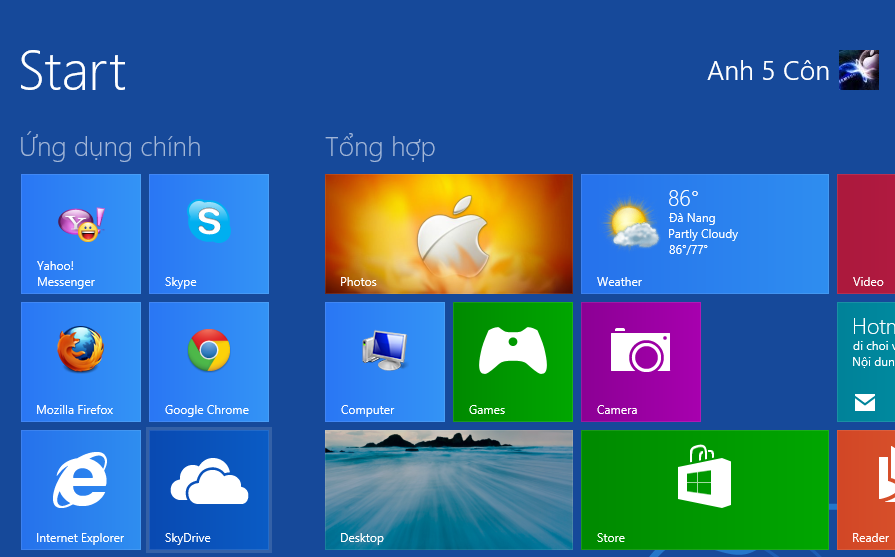Viewport: 895px width, 557px height.
Task: Select the "Tổng hợp" group heading
Action: click(x=380, y=147)
